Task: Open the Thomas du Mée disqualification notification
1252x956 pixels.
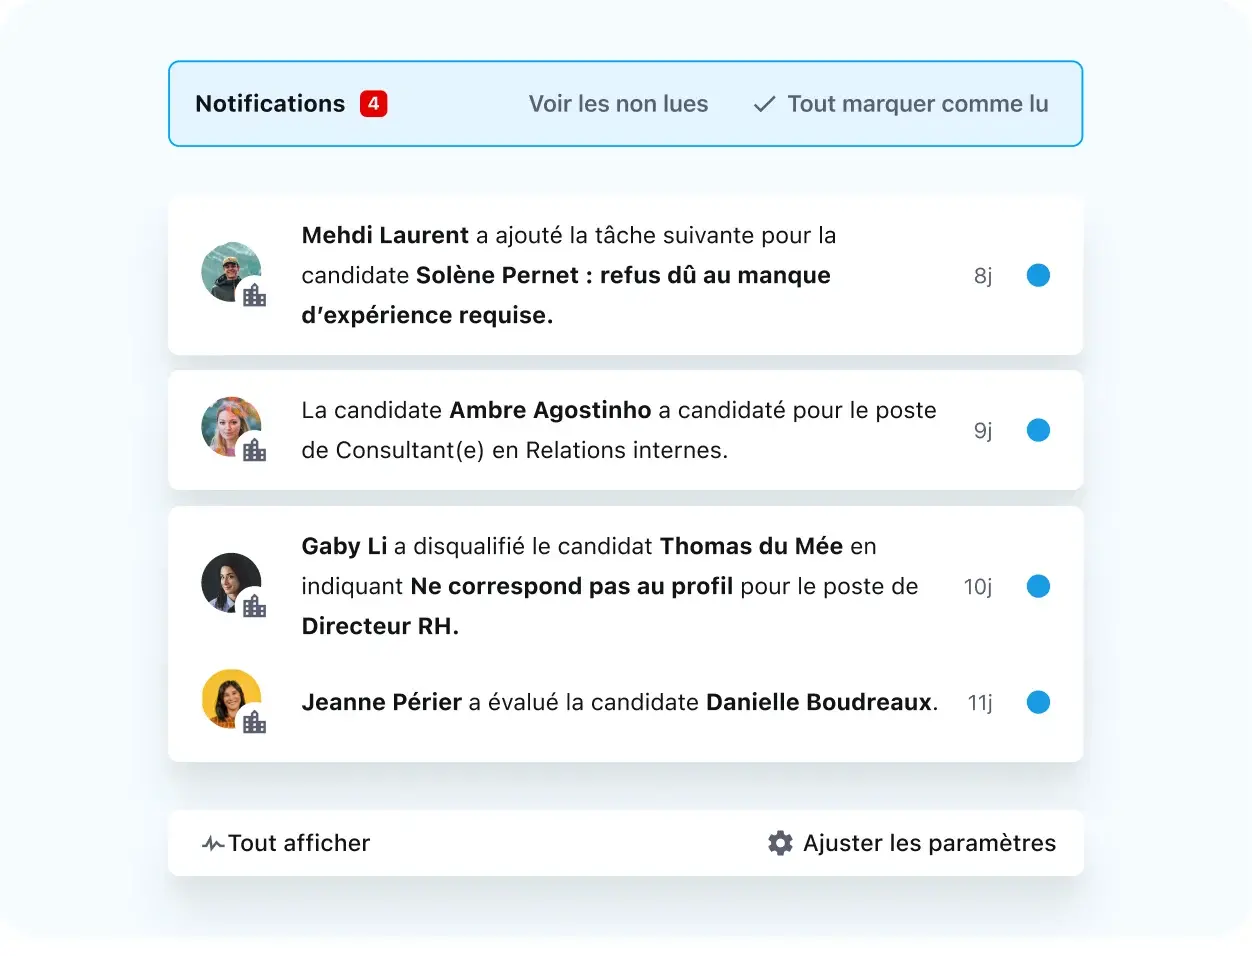Action: tap(609, 586)
